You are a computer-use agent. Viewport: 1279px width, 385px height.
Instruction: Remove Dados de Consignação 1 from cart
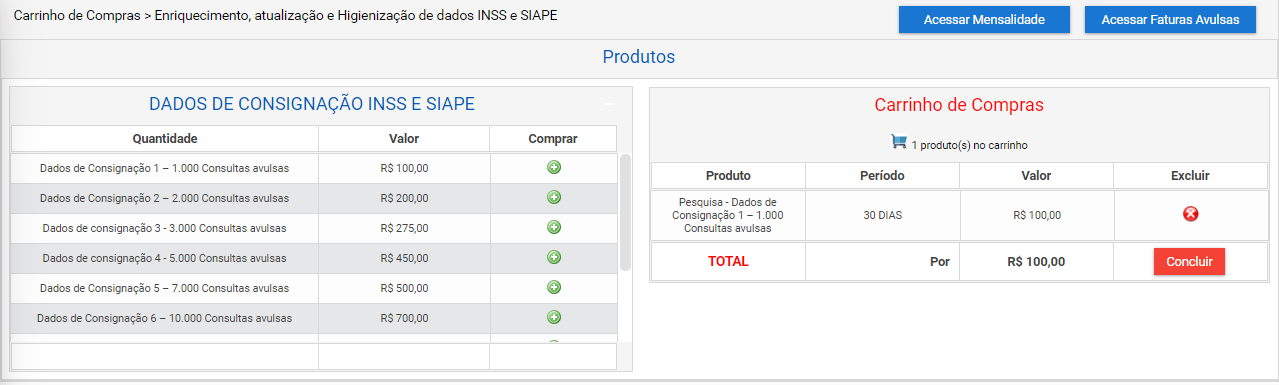click(1190, 214)
